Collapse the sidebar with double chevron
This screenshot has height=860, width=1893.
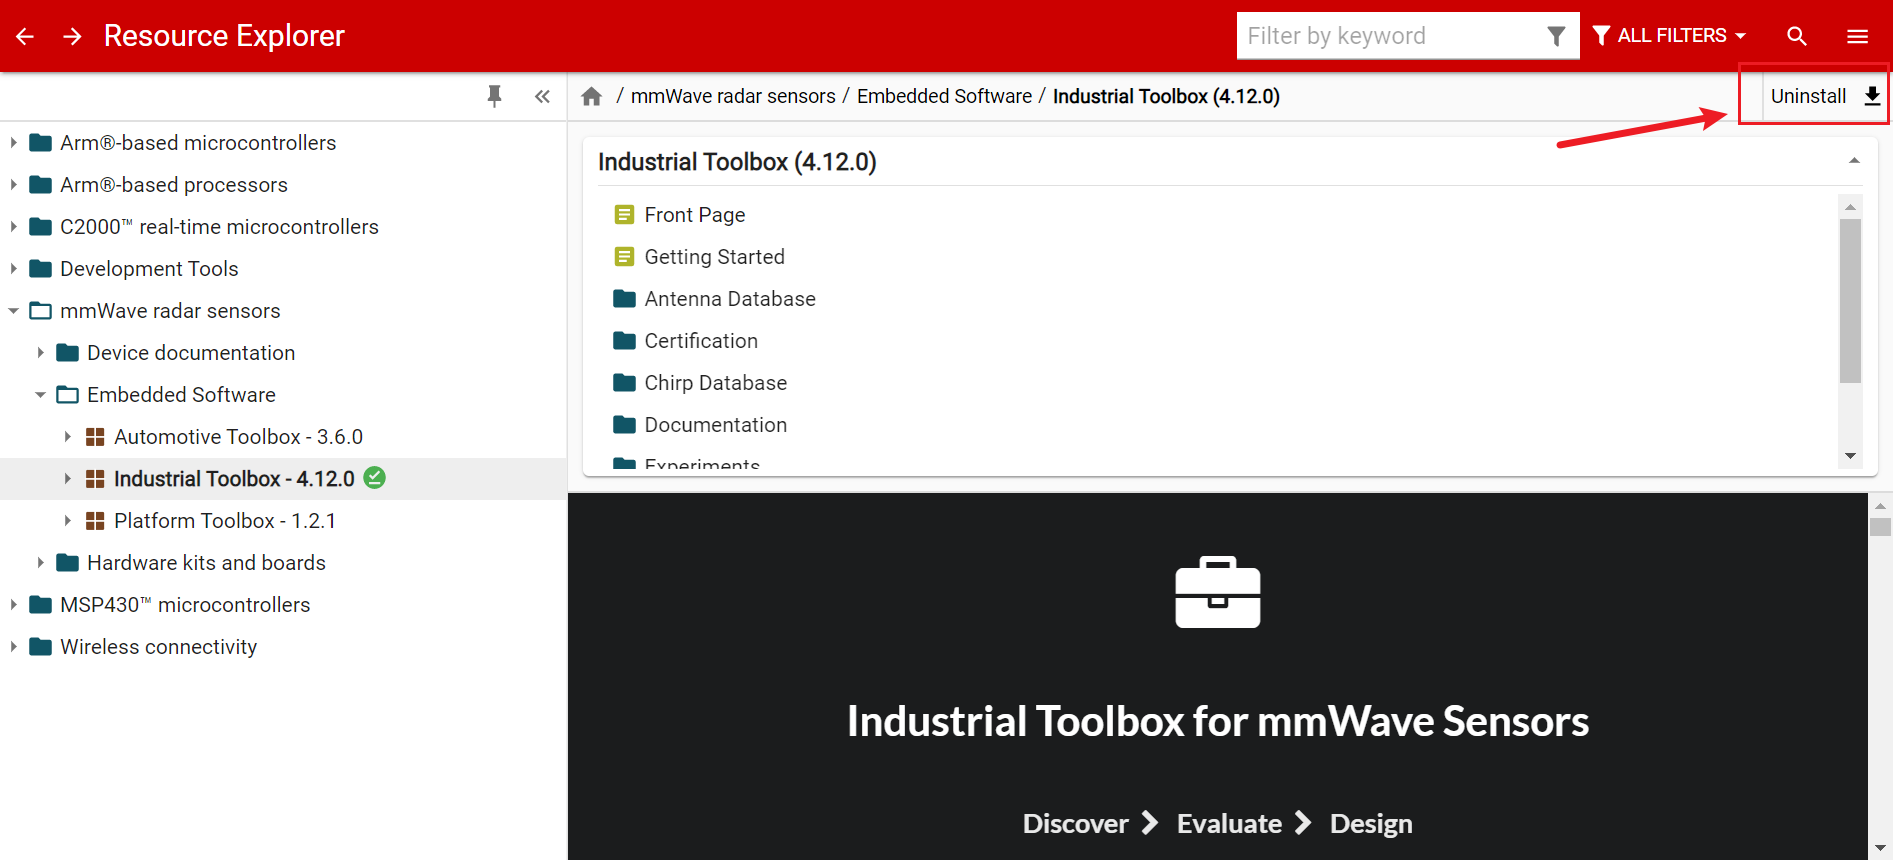(x=542, y=96)
